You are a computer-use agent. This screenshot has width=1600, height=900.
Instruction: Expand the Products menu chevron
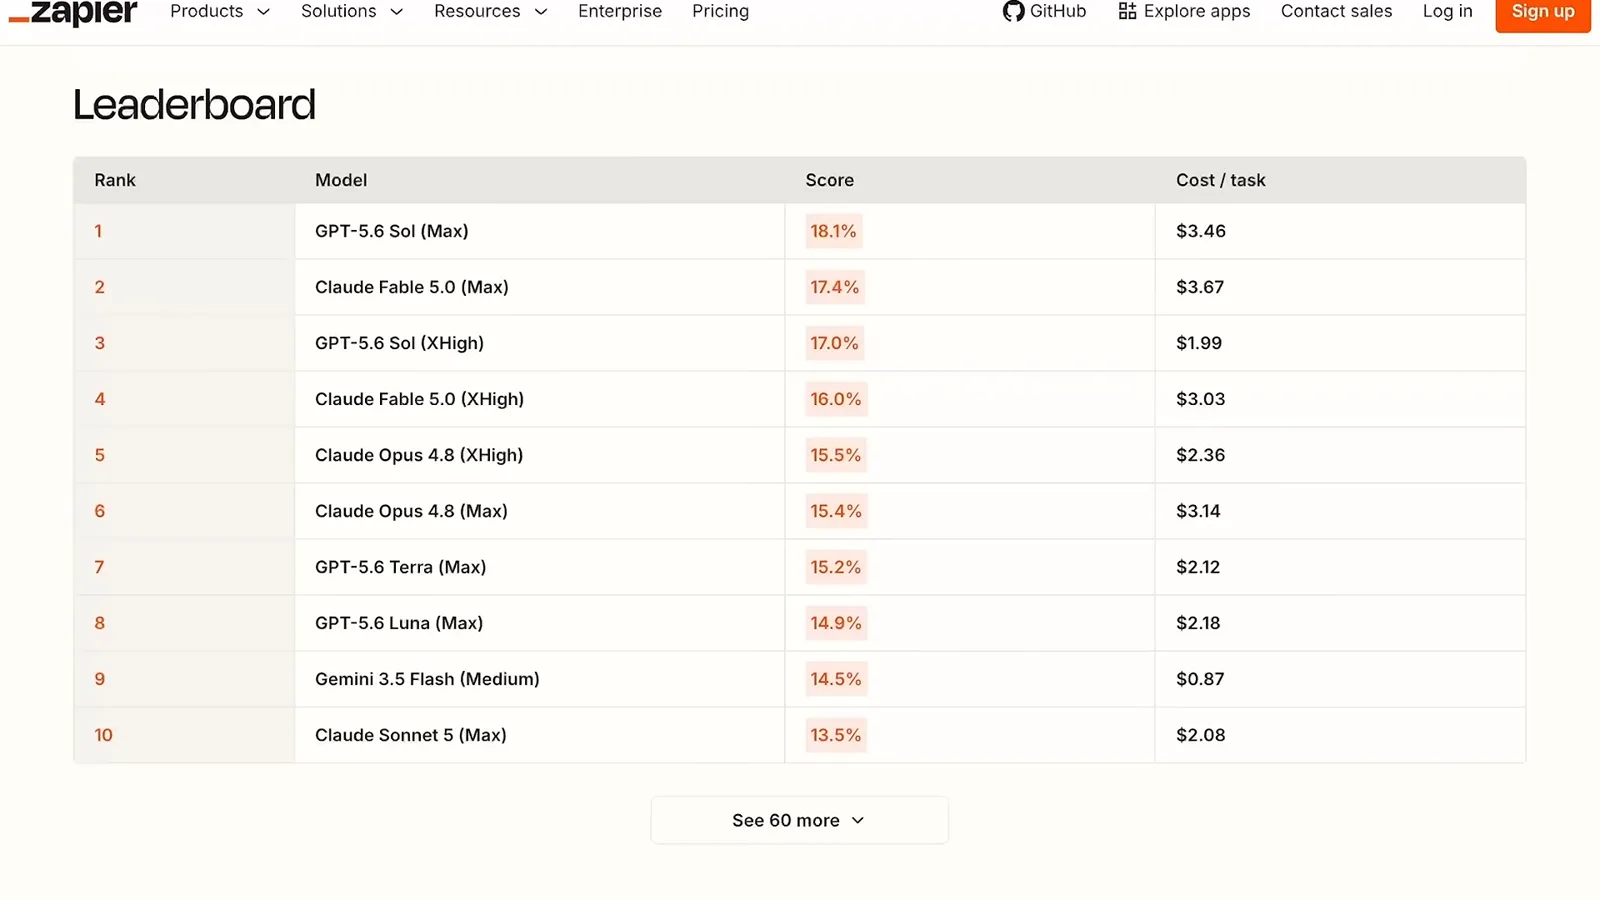point(264,12)
